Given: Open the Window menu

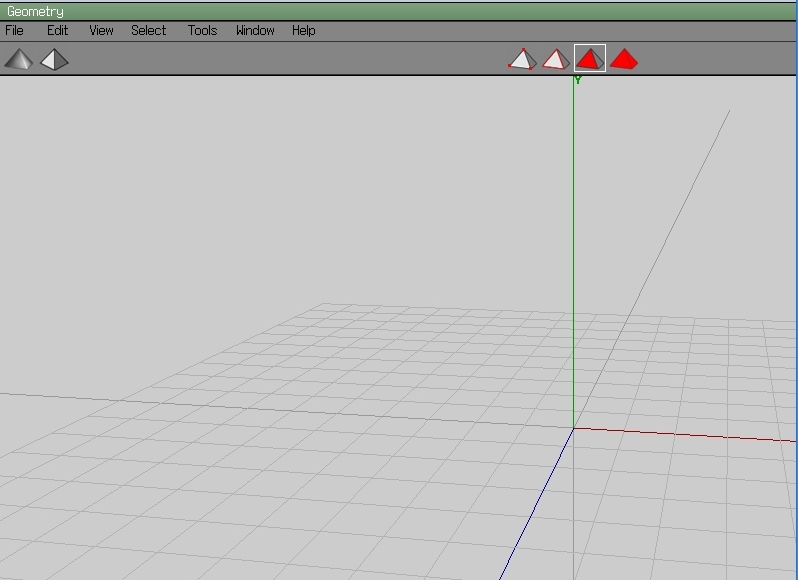Looking at the screenshot, I should pyautogui.click(x=255, y=31).
